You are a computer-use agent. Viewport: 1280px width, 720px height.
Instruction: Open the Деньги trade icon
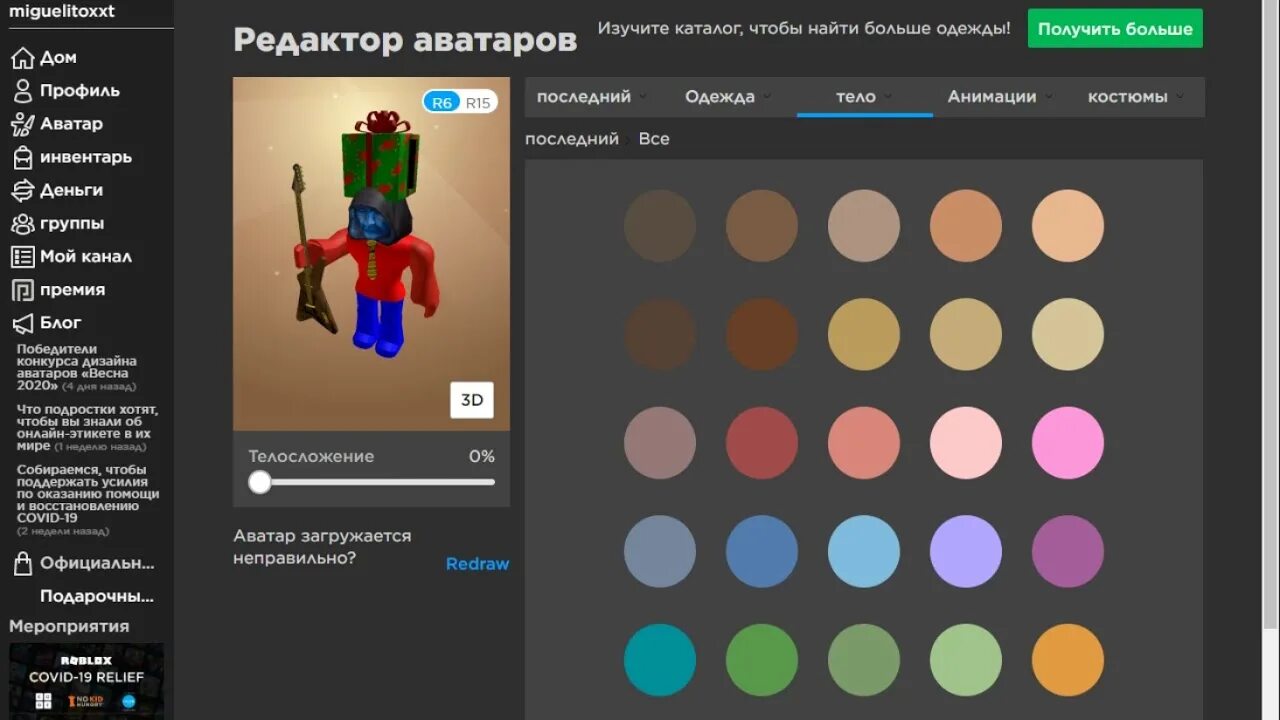tap(22, 190)
